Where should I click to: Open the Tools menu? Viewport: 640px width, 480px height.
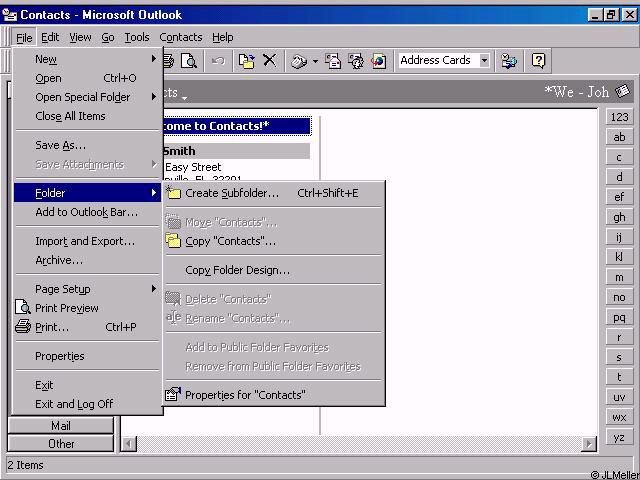pyautogui.click(x=137, y=37)
